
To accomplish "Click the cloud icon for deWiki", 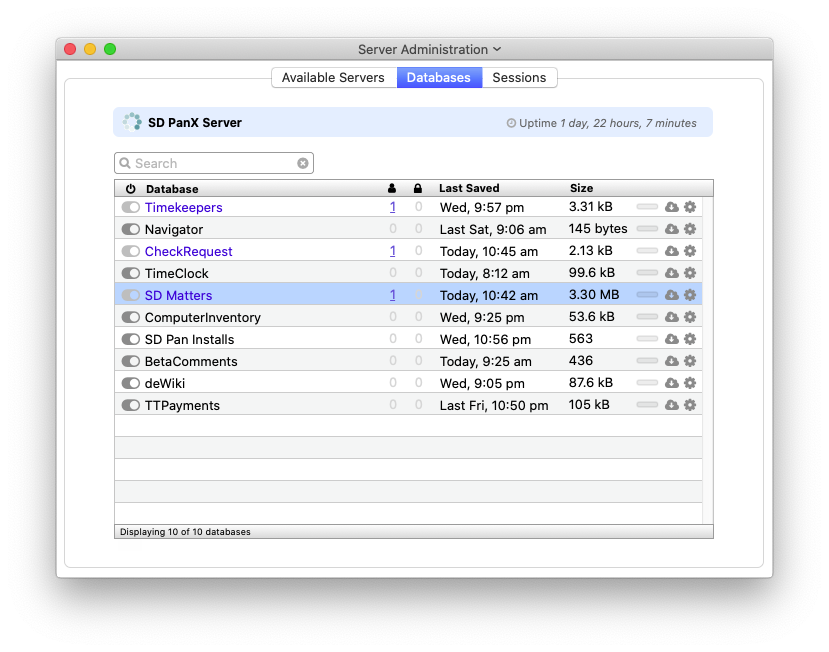I will (x=672, y=383).
